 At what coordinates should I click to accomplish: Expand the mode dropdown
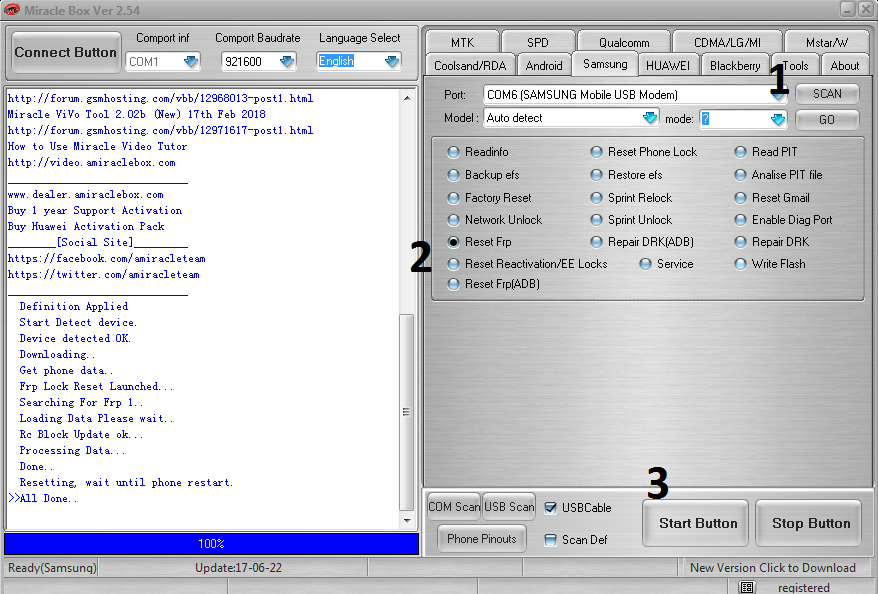pyautogui.click(x=778, y=119)
